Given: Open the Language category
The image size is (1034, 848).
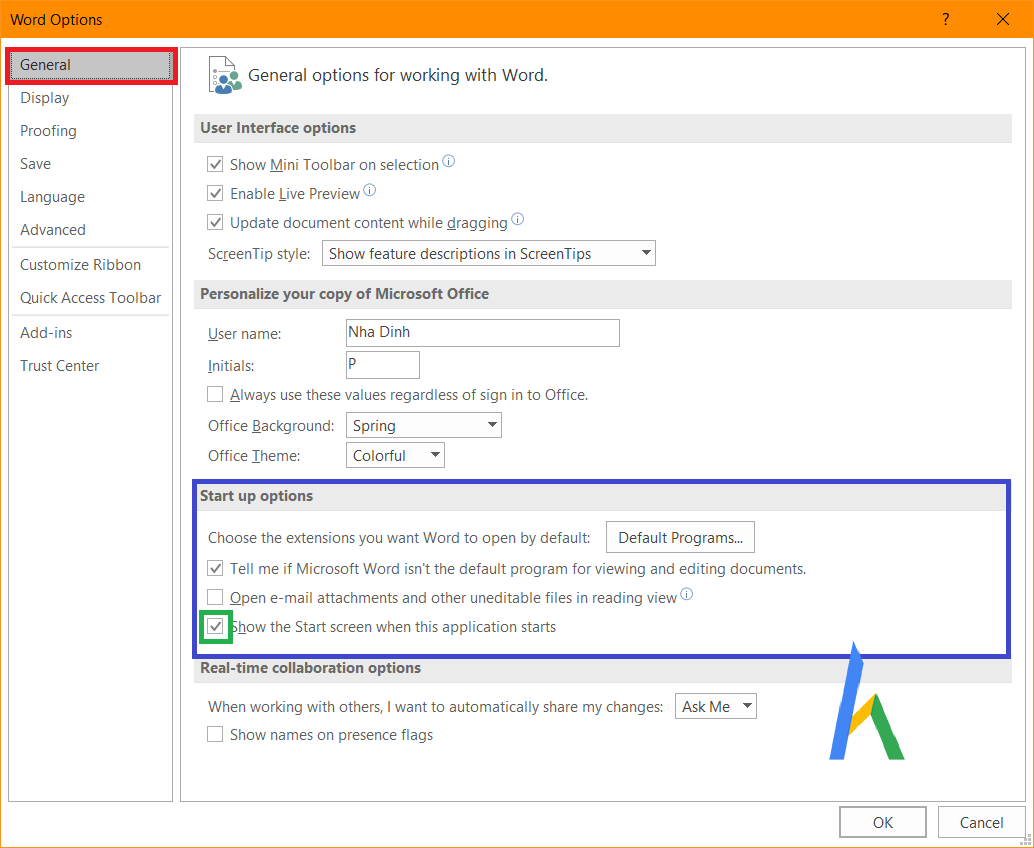Looking at the screenshot, I should coord(90,197).
